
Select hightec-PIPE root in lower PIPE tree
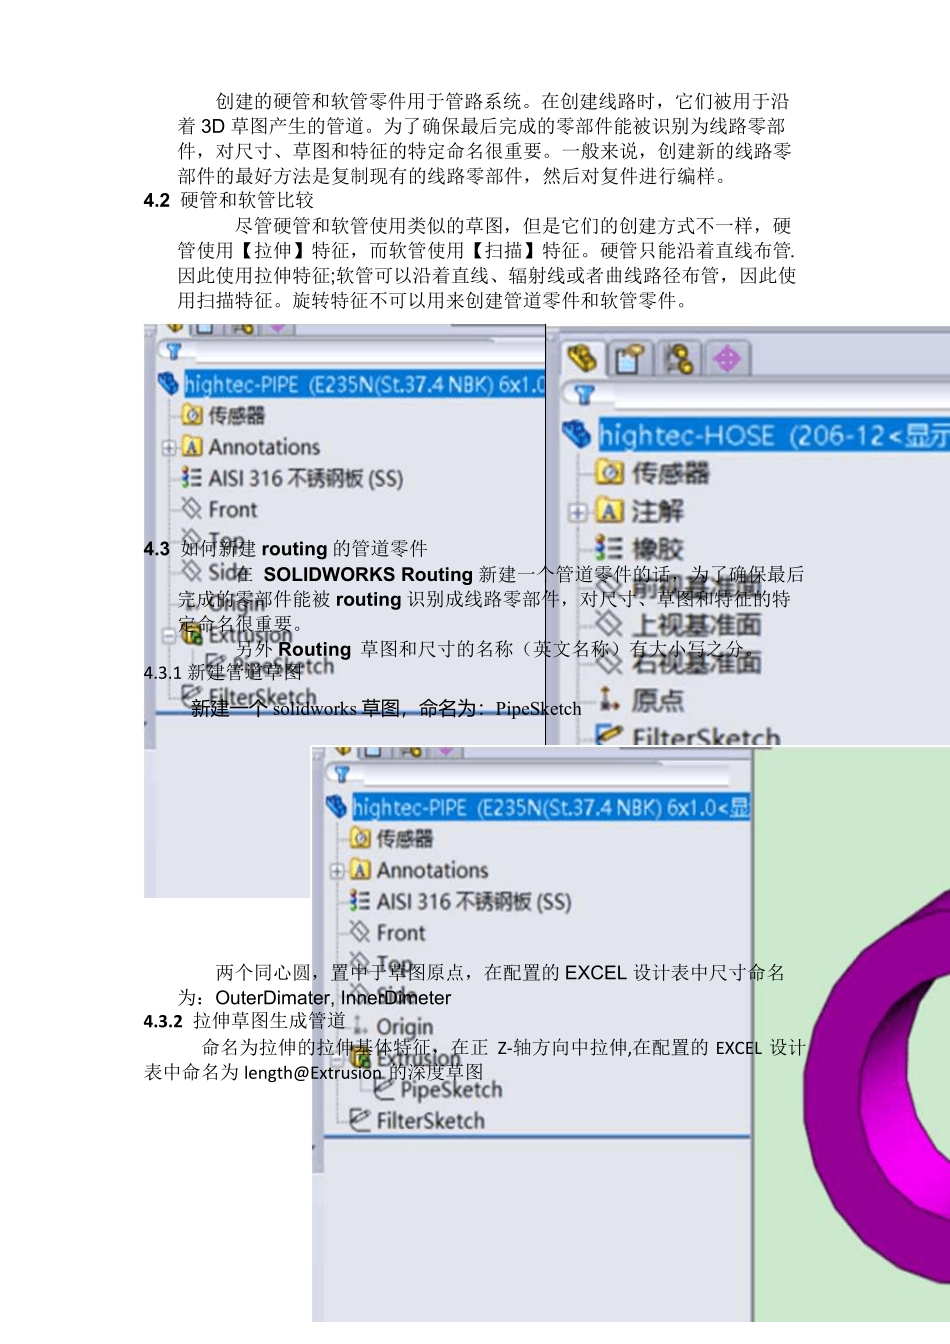click(550, 807)
